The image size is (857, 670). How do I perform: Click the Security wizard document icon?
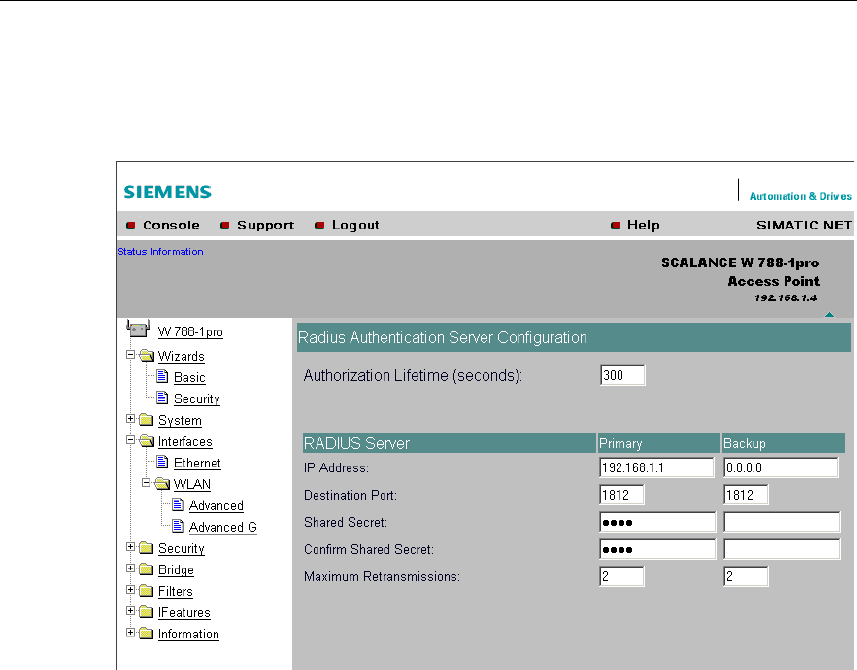(x=162, y=397)
